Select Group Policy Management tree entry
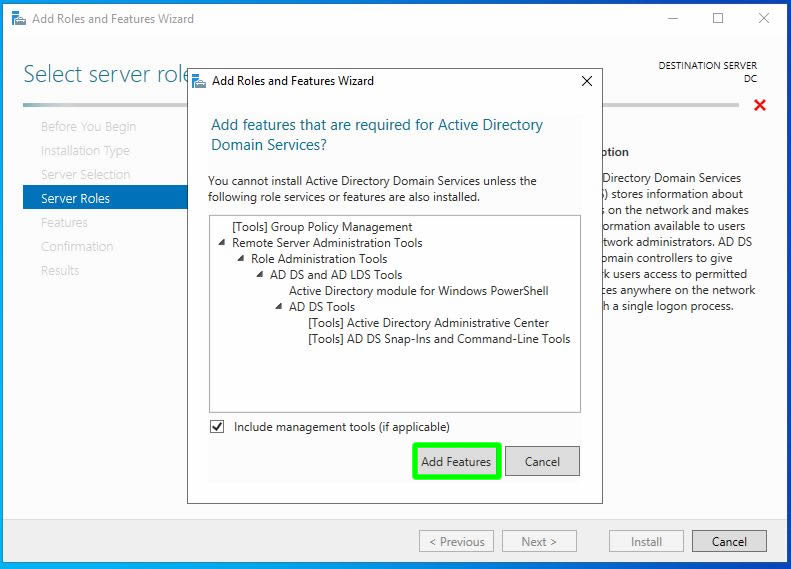This screenshot has width=791, height=569. coord(322,227)
